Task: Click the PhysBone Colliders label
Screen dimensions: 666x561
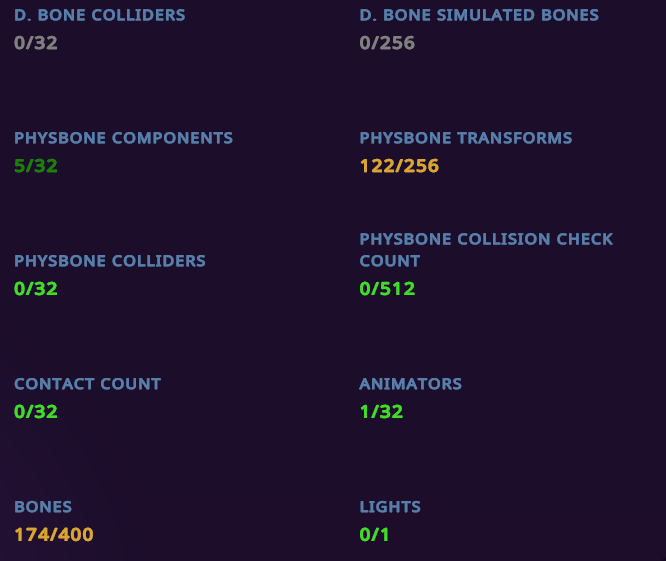Action: (109, 261)
